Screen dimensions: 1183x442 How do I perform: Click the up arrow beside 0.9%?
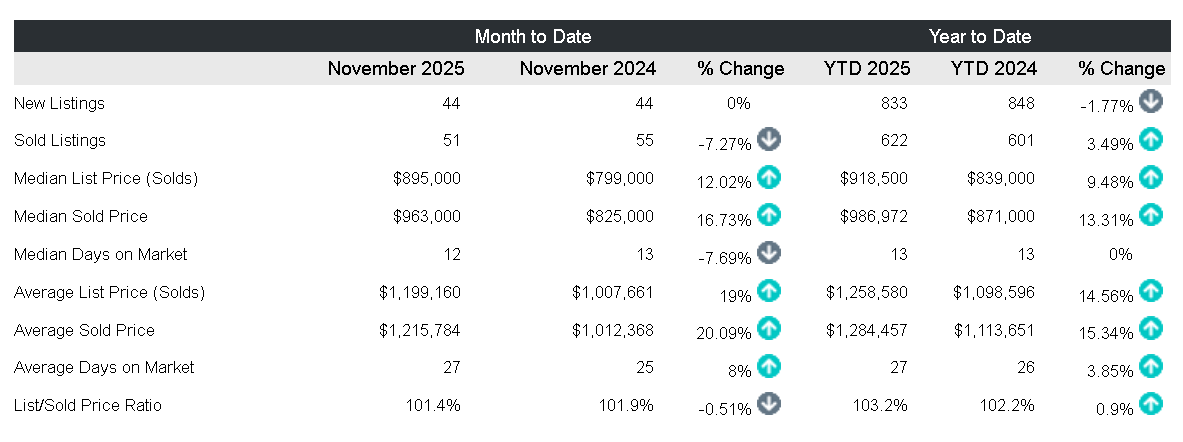point(1151,403)
